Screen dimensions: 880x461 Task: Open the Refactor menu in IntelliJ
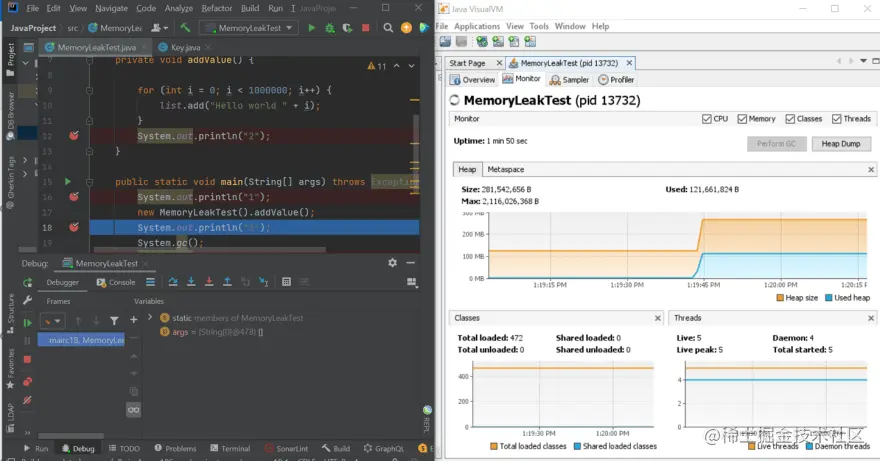pyautogui.click(x=217, y=8)
